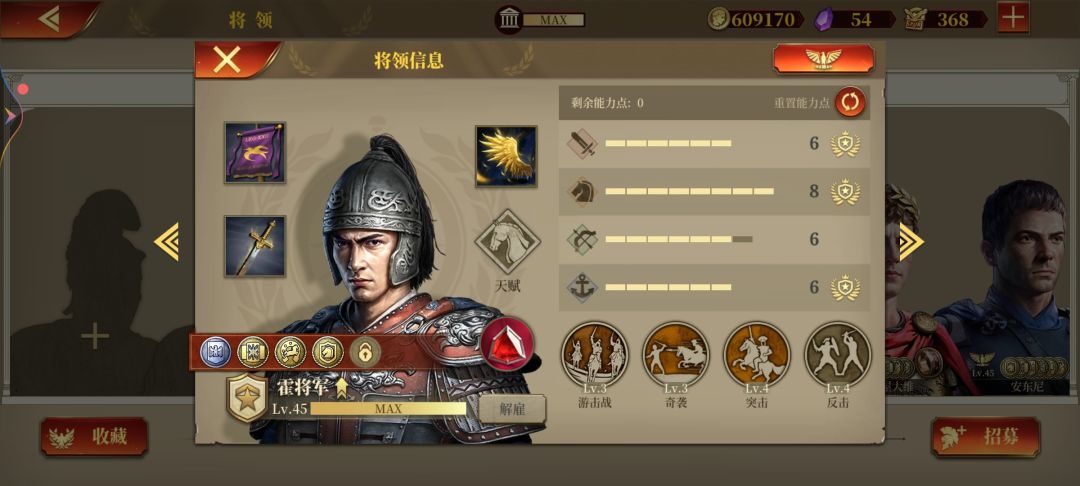Click the 招募 recruit button

pyautogui.click(x=986, y=436)
